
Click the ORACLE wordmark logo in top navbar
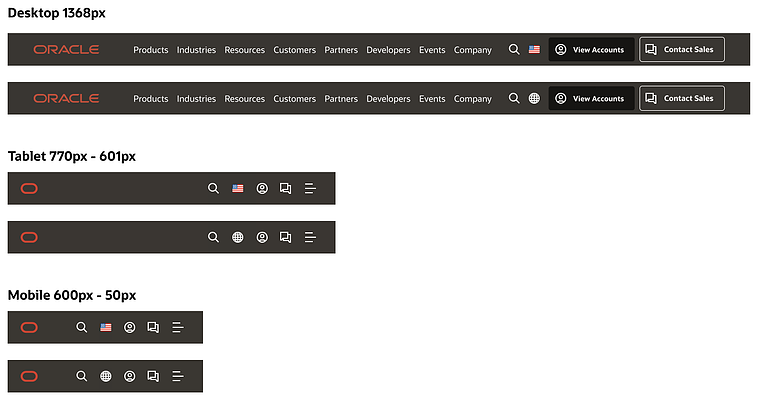click(x=66, y=49)
